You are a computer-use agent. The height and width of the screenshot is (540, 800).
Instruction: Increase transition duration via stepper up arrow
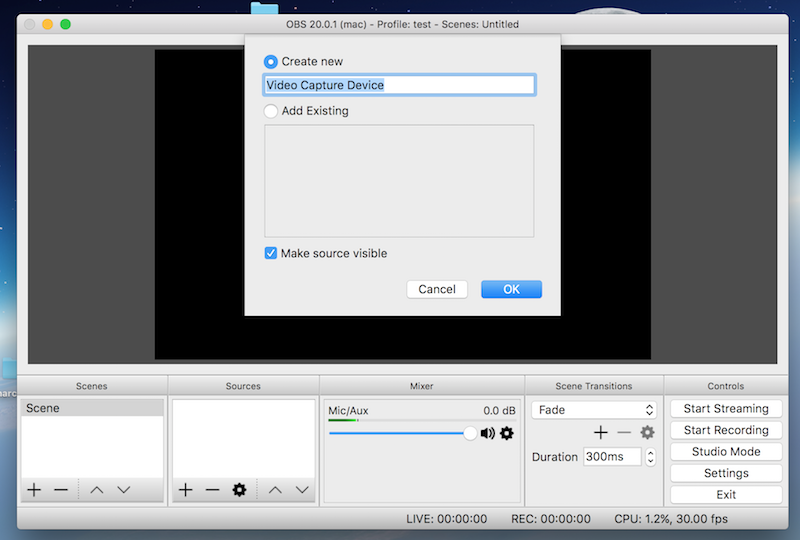(651, 453)
